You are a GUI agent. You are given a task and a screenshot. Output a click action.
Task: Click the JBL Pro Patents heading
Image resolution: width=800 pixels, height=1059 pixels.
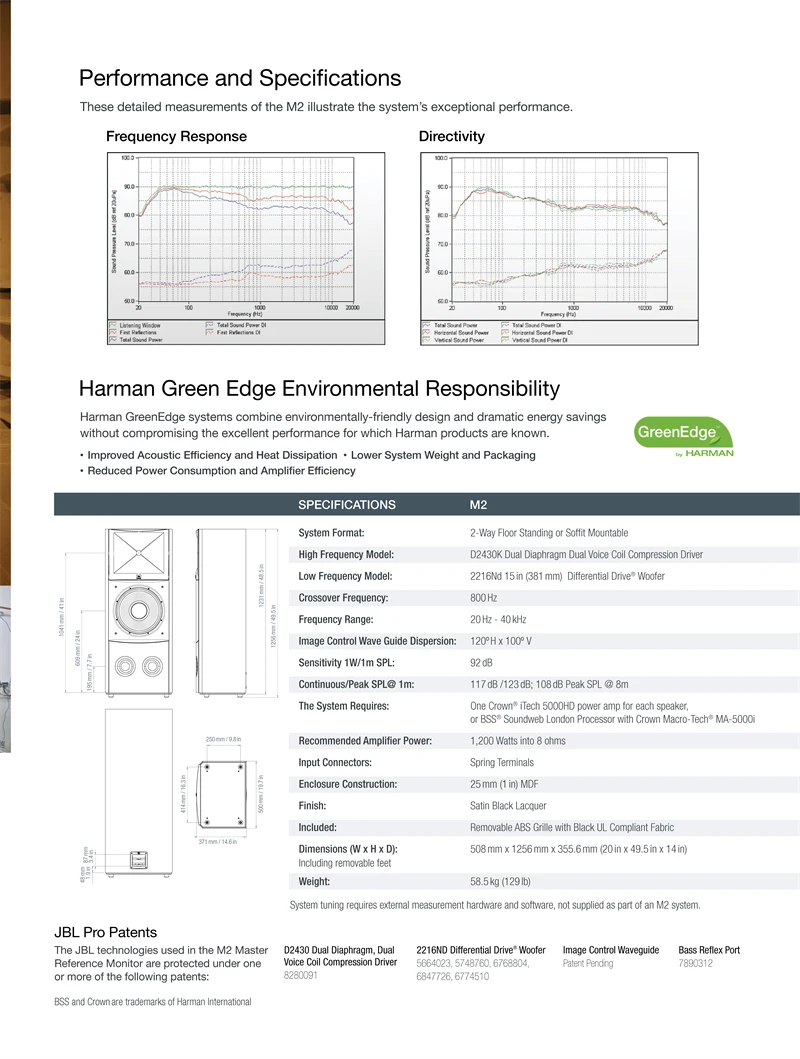(105, 932)
